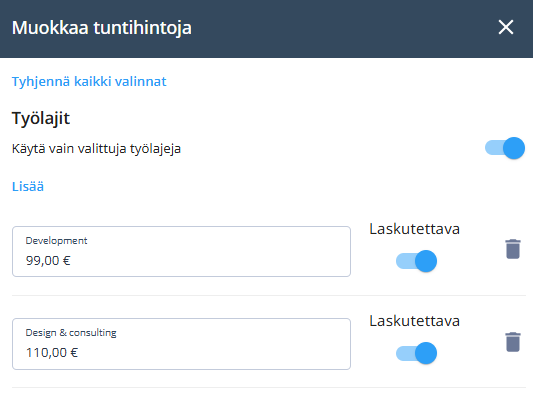The height and width of the screenshot is (397, 533).
Task: Click the Työlajit section heading
Action: click(x=41, y=119)
